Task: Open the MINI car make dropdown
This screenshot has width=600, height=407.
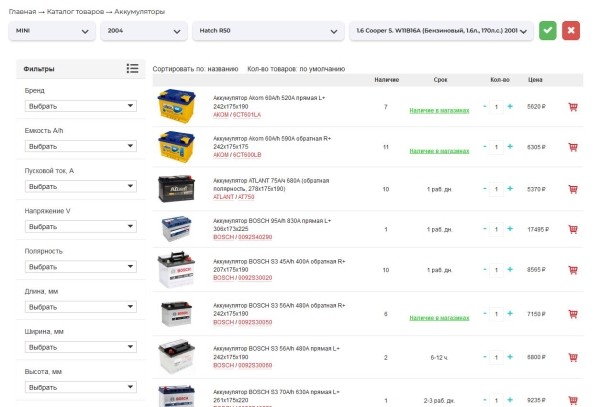Action: (52, 31)
